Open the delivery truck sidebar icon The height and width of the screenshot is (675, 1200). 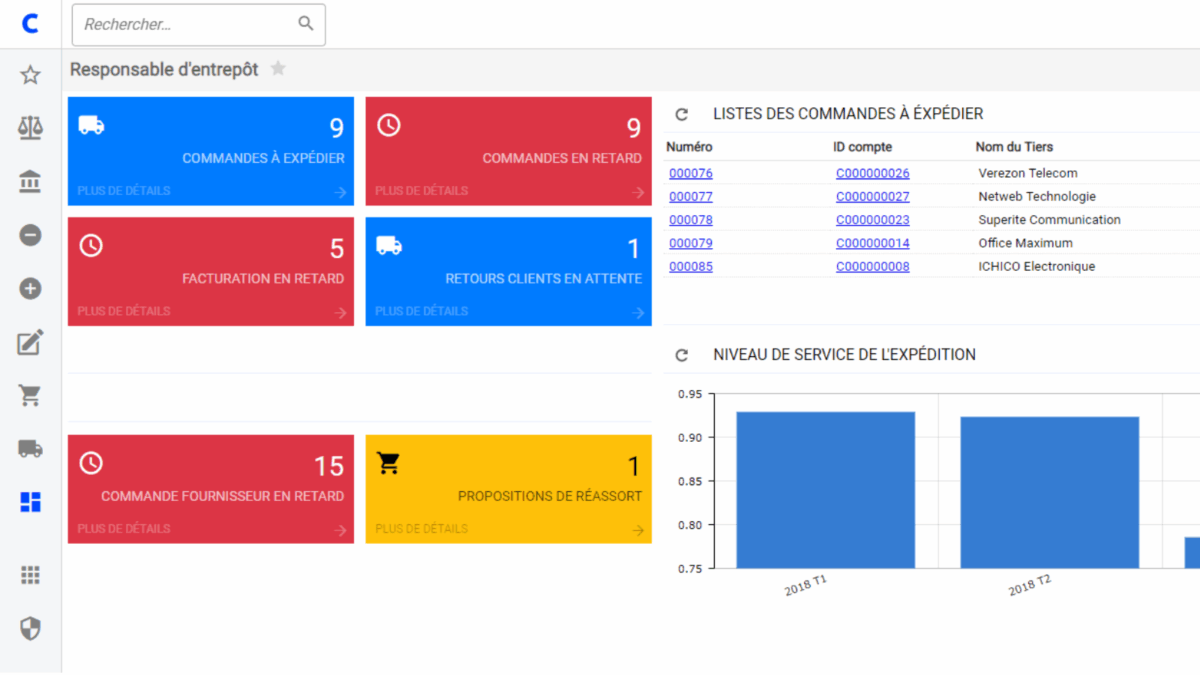tap(30, 448)
